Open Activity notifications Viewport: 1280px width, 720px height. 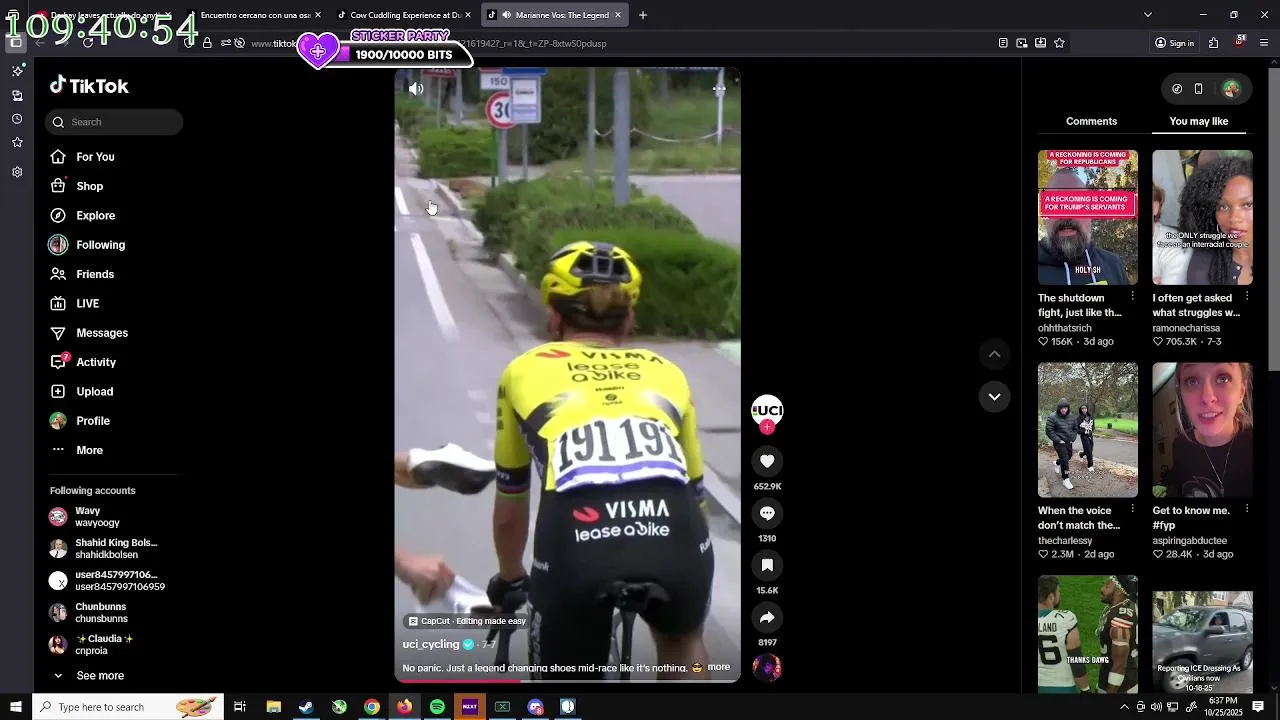point(96,362)
